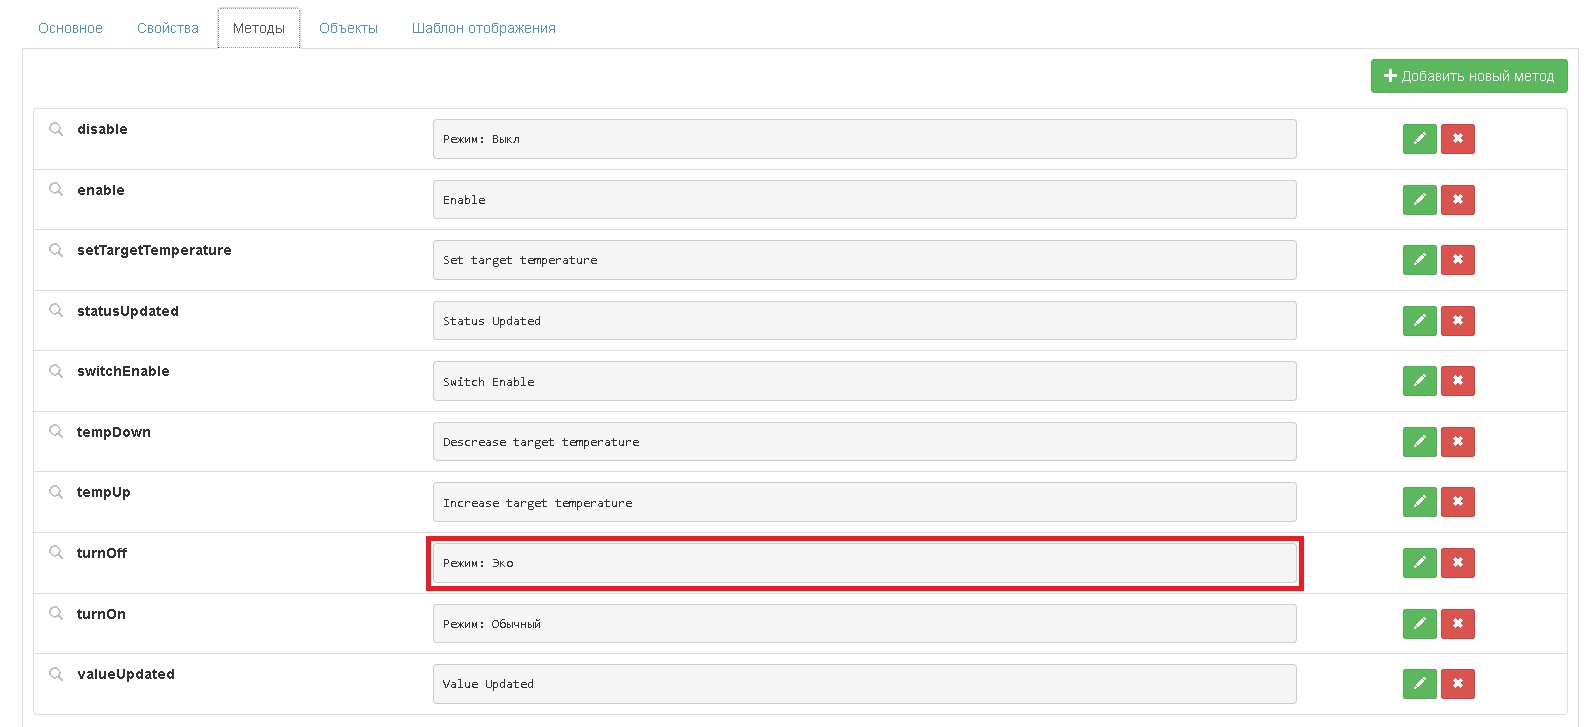
Task: Open the setTargetTemperature method link
Action: [x=154, y=250]
